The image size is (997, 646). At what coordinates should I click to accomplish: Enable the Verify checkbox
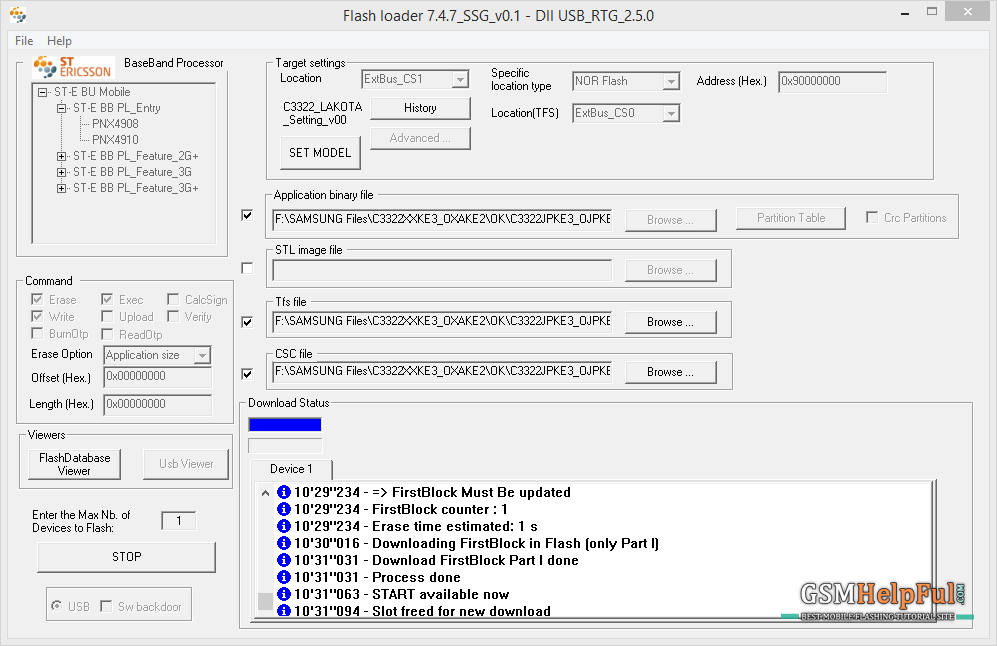(173, 316)
